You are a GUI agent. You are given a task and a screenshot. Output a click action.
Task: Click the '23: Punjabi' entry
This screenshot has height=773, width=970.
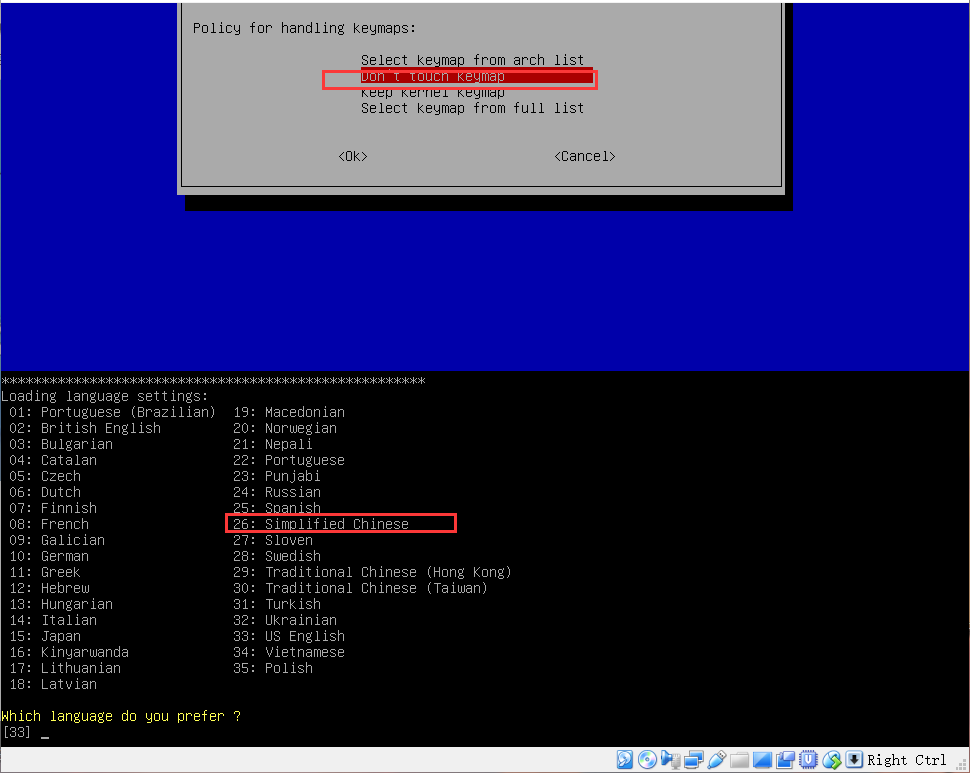(x=277, y=477)
